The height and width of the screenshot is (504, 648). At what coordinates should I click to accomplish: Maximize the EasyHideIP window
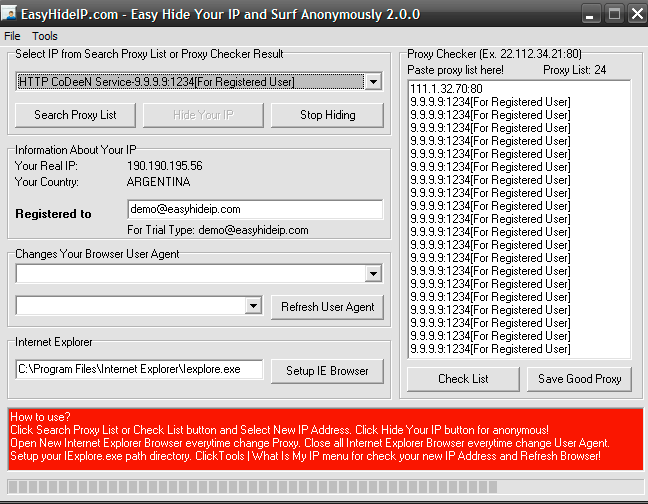pyautogui.click(x=615, y=14)
